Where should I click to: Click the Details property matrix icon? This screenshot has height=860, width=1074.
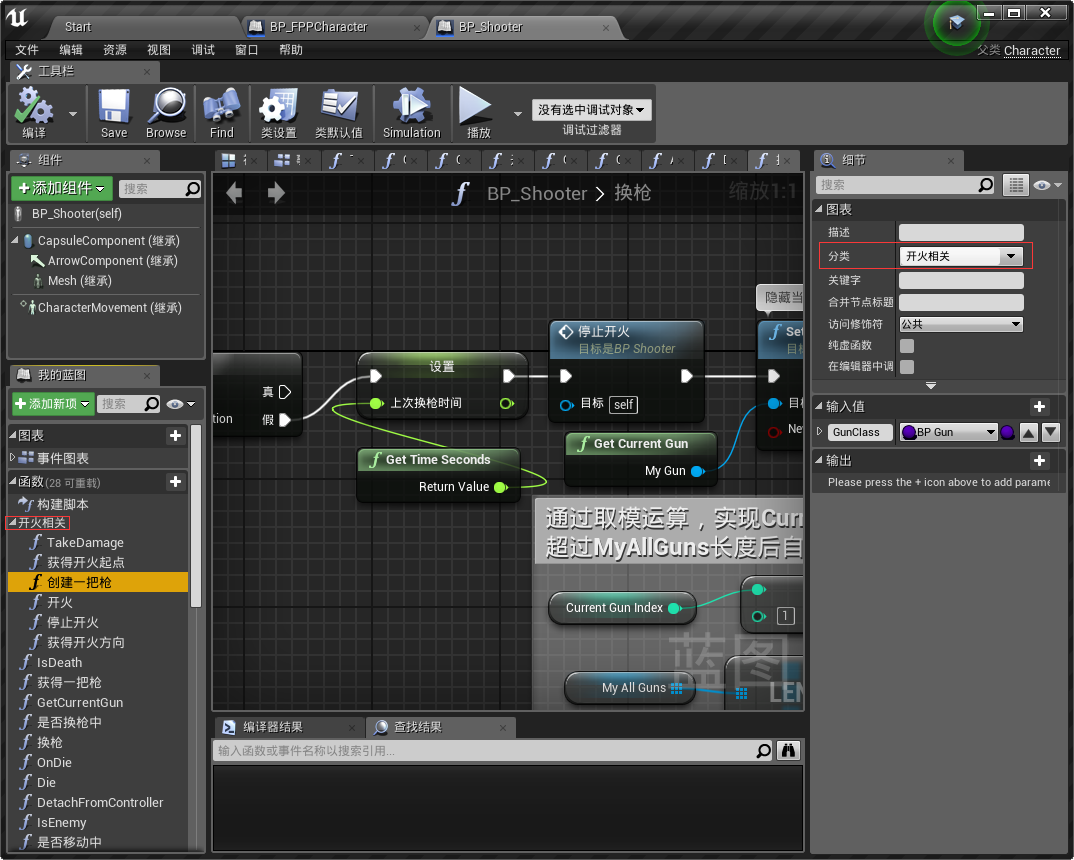(1016, 185)
